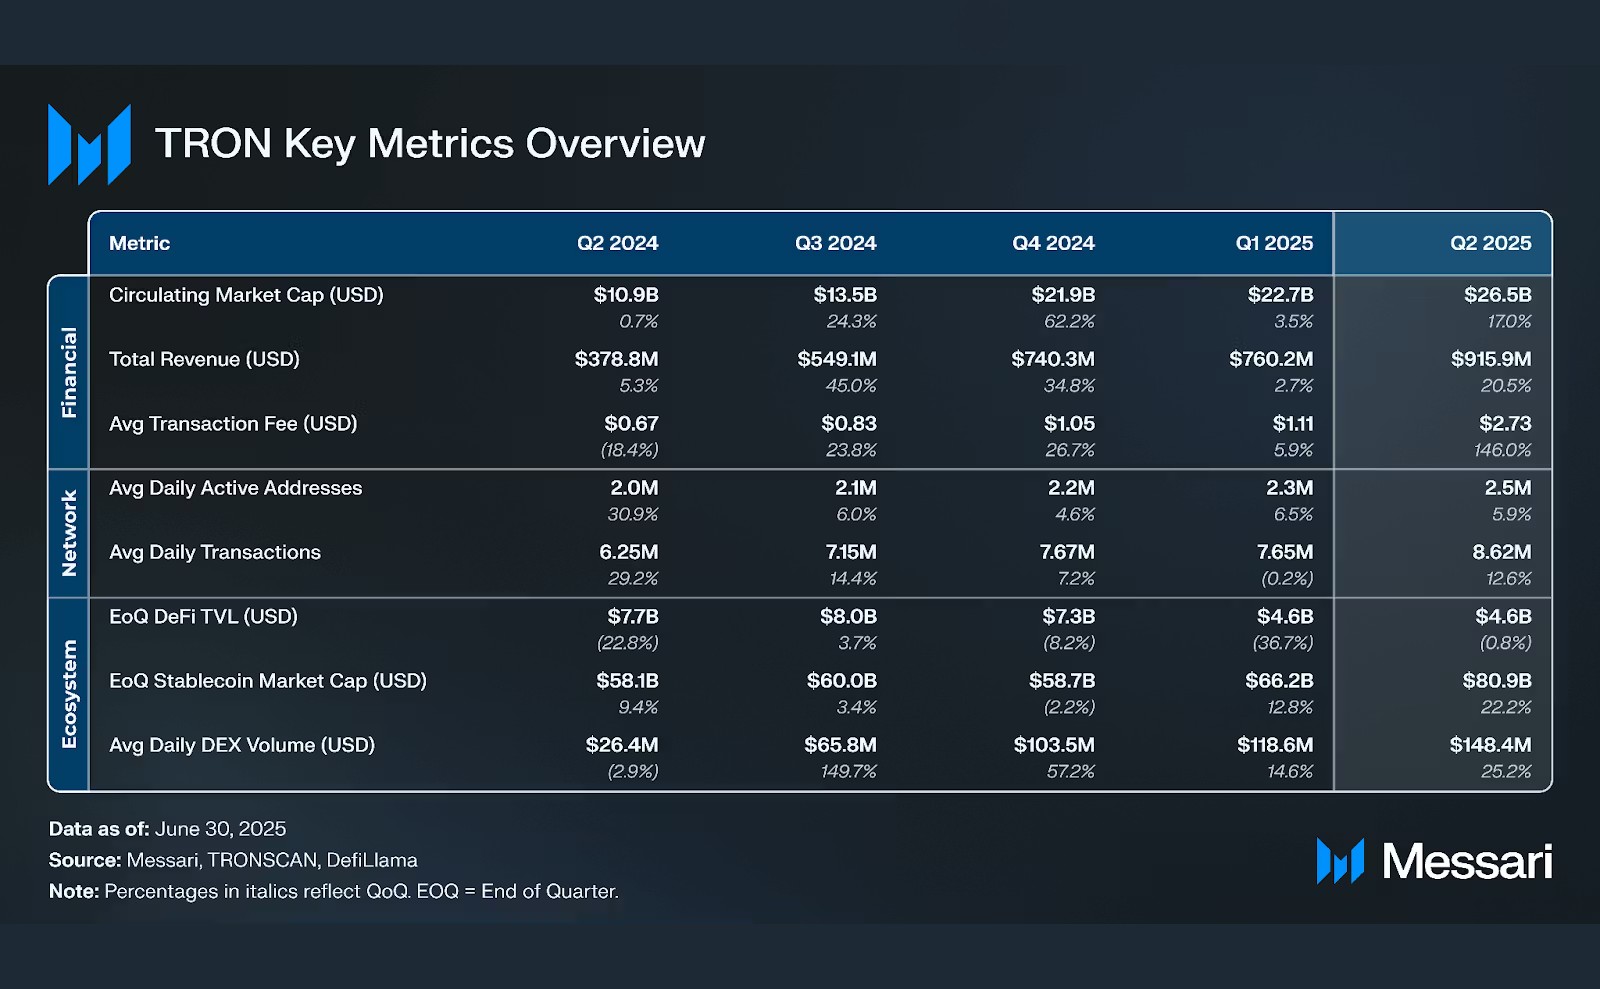Image resolution: width=1600 pixels, height=989 pixels.
Task: Click the Source: Messari, TRONSCAN, DefiLlama line
Action: pos(233,860)
